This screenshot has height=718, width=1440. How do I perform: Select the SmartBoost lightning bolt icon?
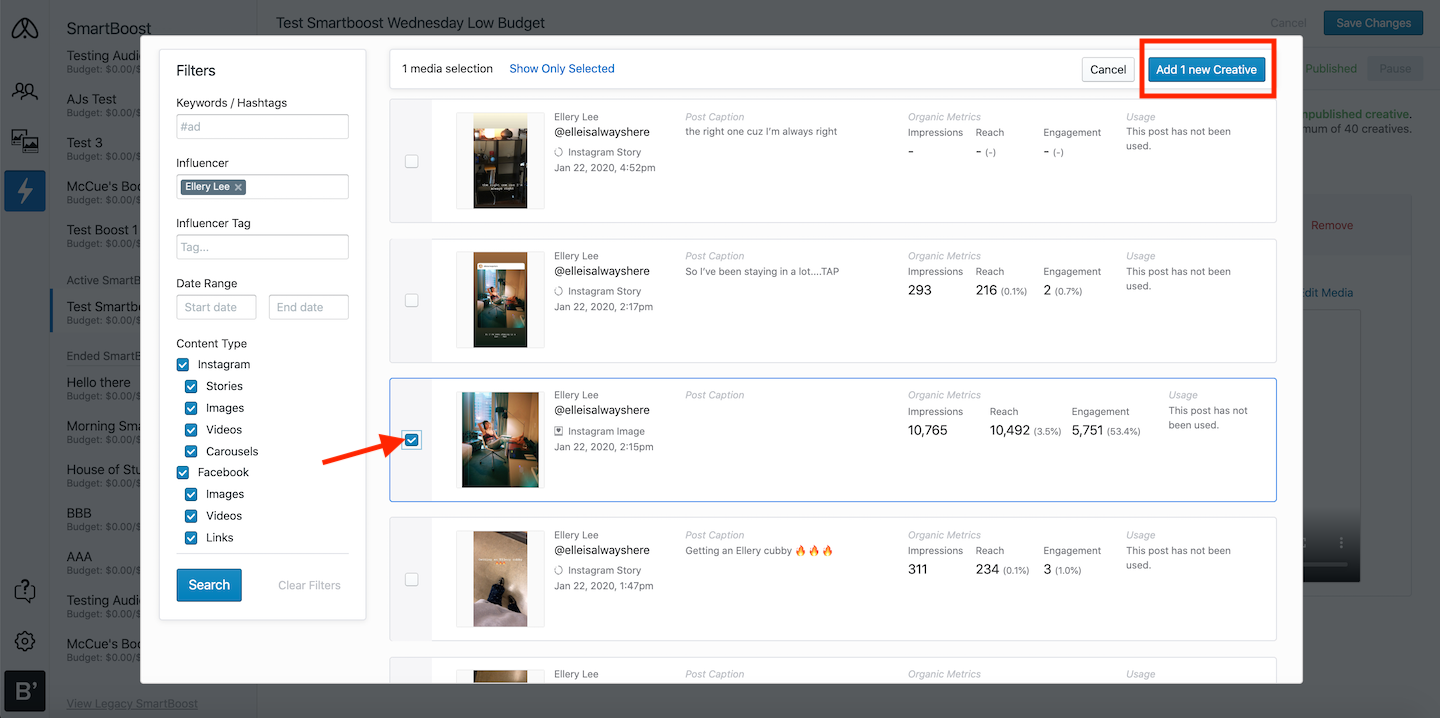point(25,190)
